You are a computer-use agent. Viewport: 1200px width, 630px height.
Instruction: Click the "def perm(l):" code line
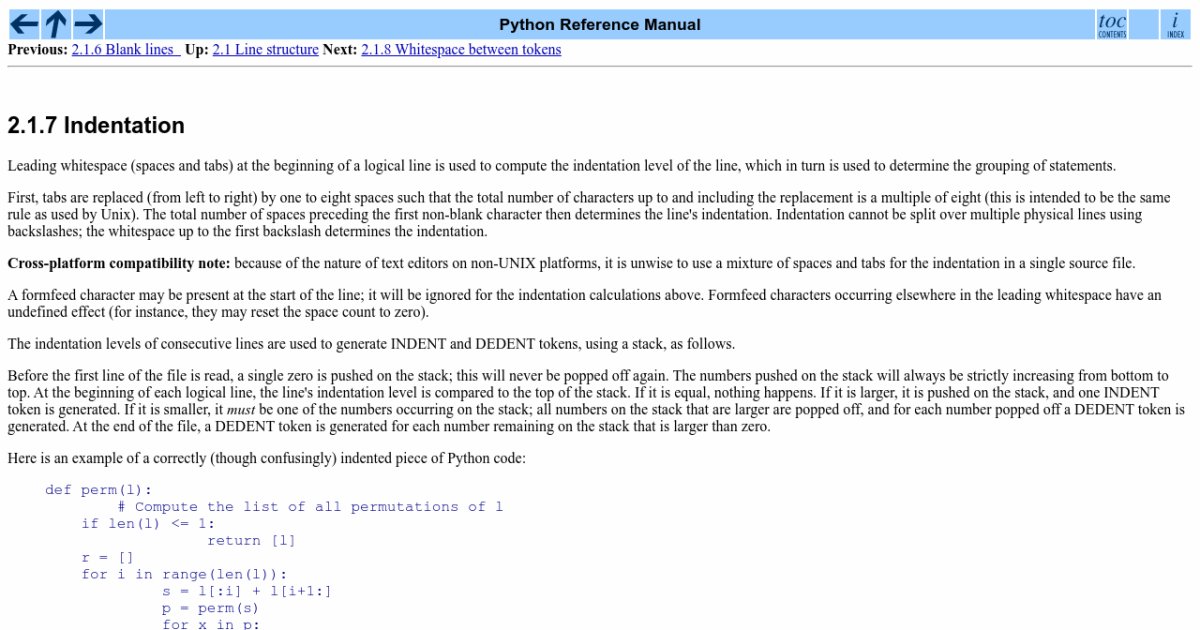click(98, 490)
